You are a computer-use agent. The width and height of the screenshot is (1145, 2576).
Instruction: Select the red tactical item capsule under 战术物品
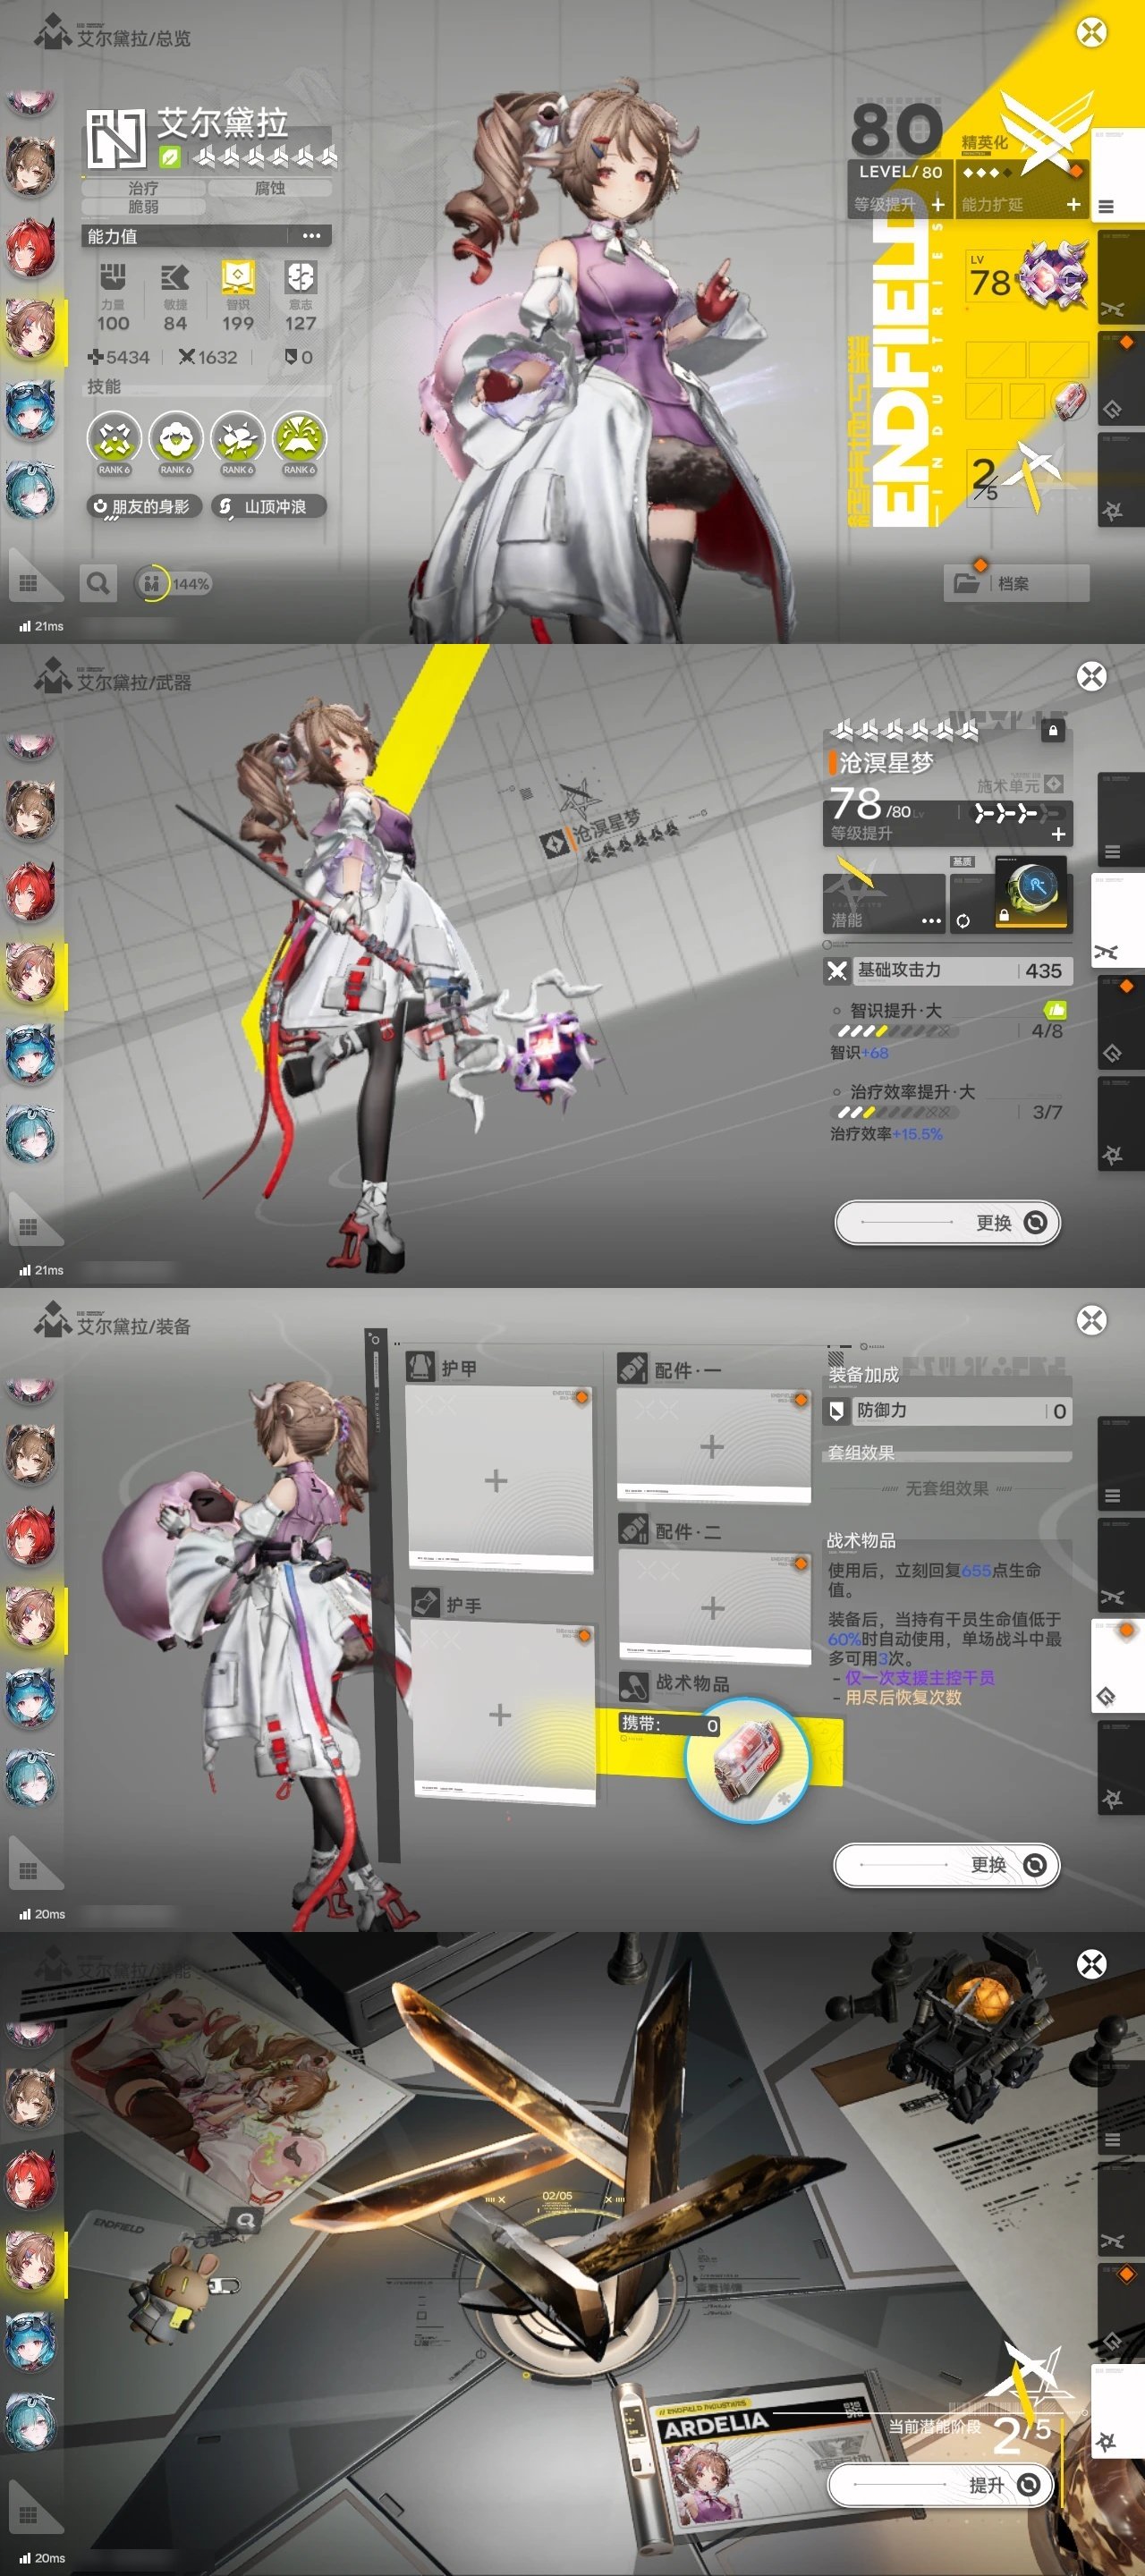coord(747,1759)
